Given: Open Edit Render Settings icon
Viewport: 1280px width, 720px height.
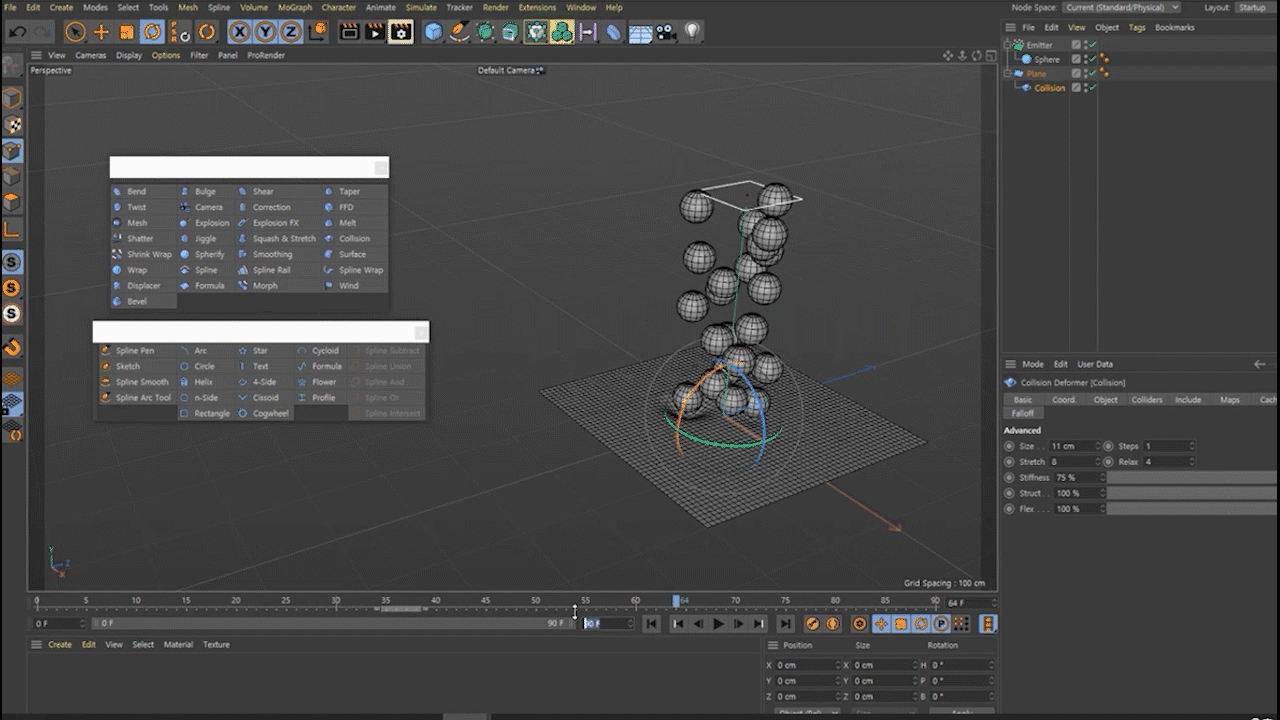Looking at the screenshot, I should click(400, 32).
